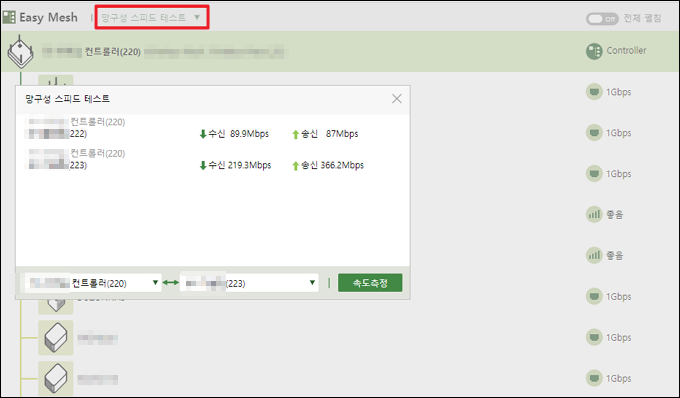680x398 pixels.
Task: Click the second-to-last 1Gbps link icon
Action: (x=594, y=337)
